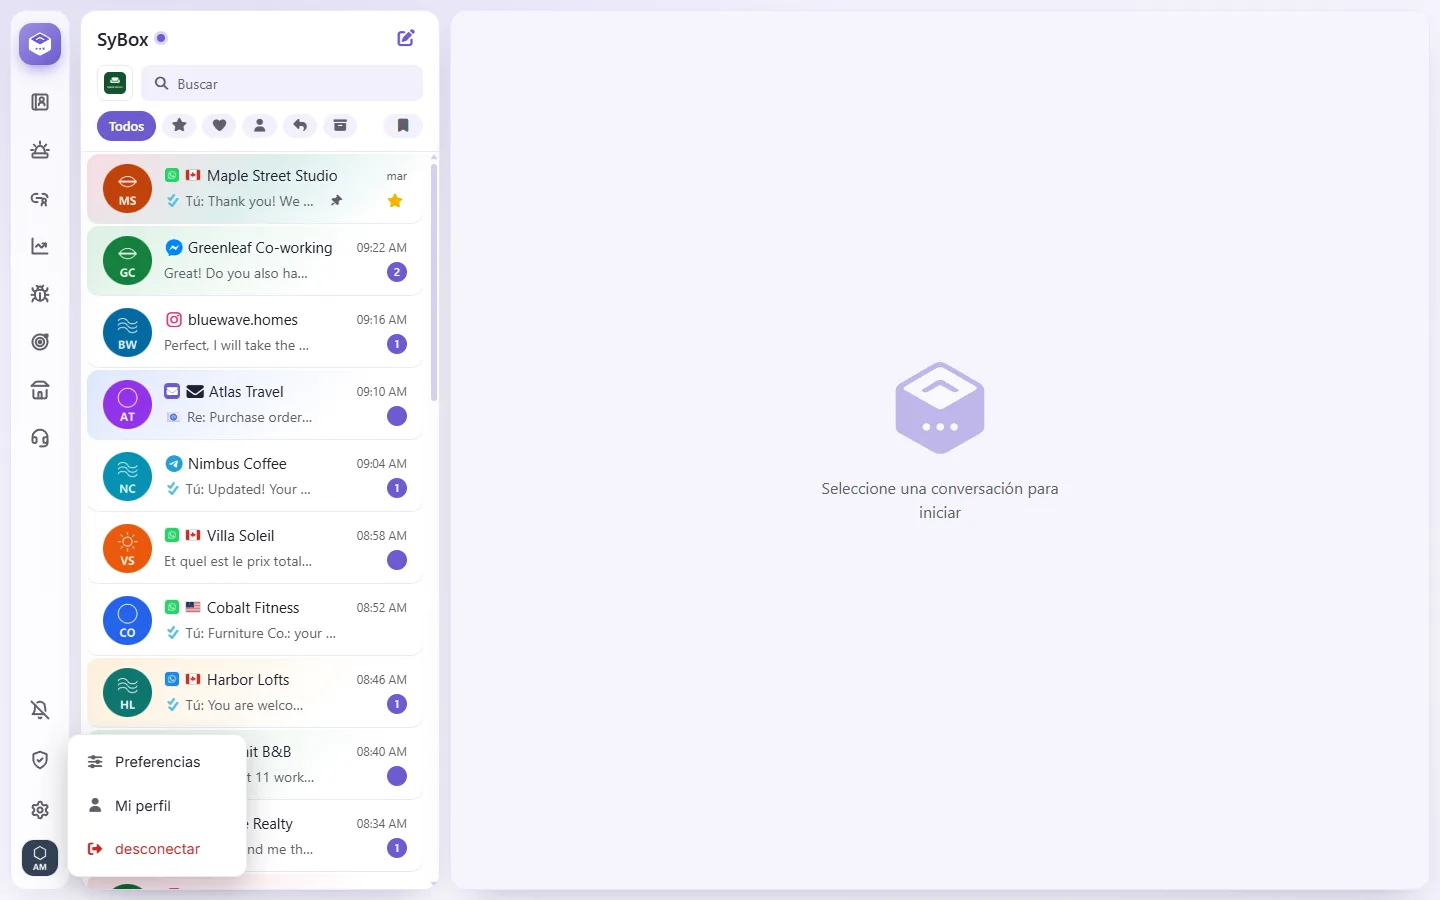Open the Maple Street Studio conversation
Screen dimensions: 1440x900
point(255,188)
